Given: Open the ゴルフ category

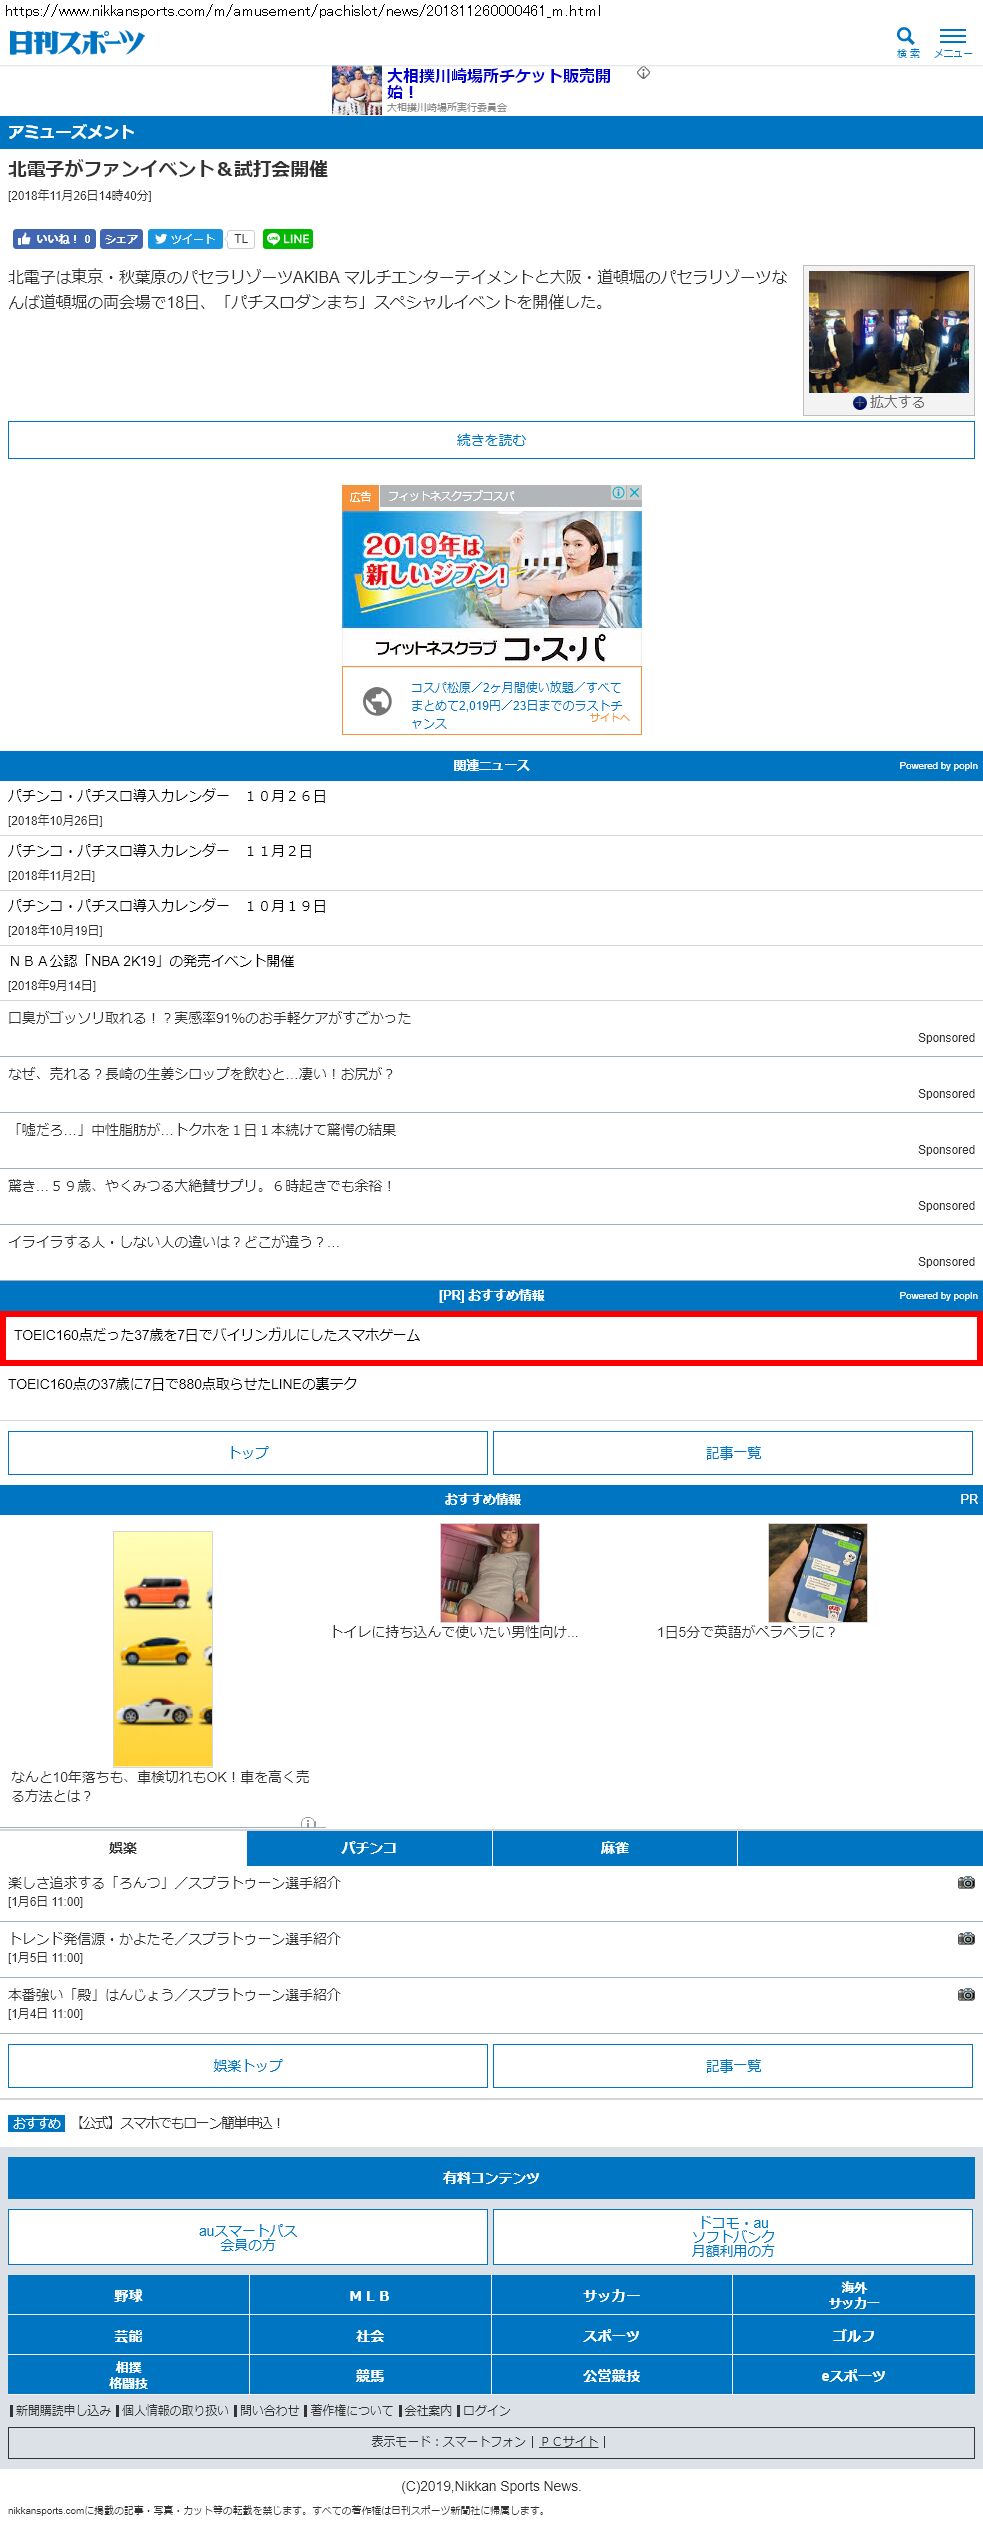Looking at the screenshot, I should 854,2336.
